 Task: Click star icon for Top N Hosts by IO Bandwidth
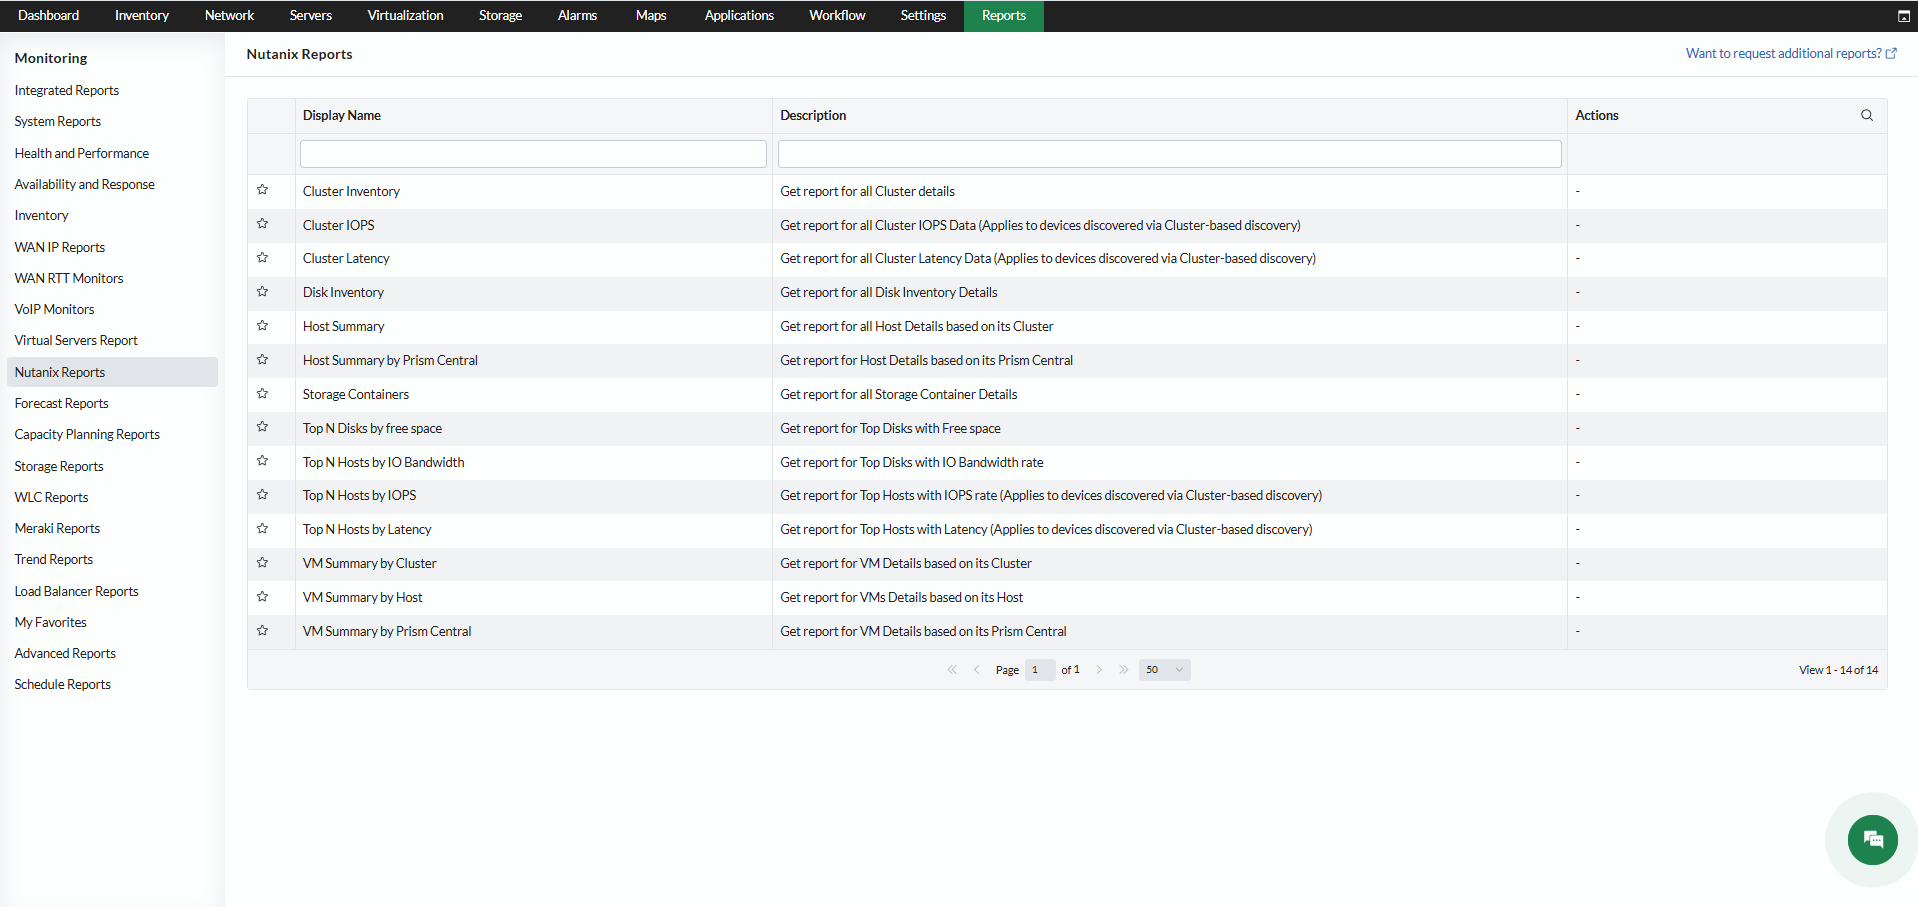262,461
